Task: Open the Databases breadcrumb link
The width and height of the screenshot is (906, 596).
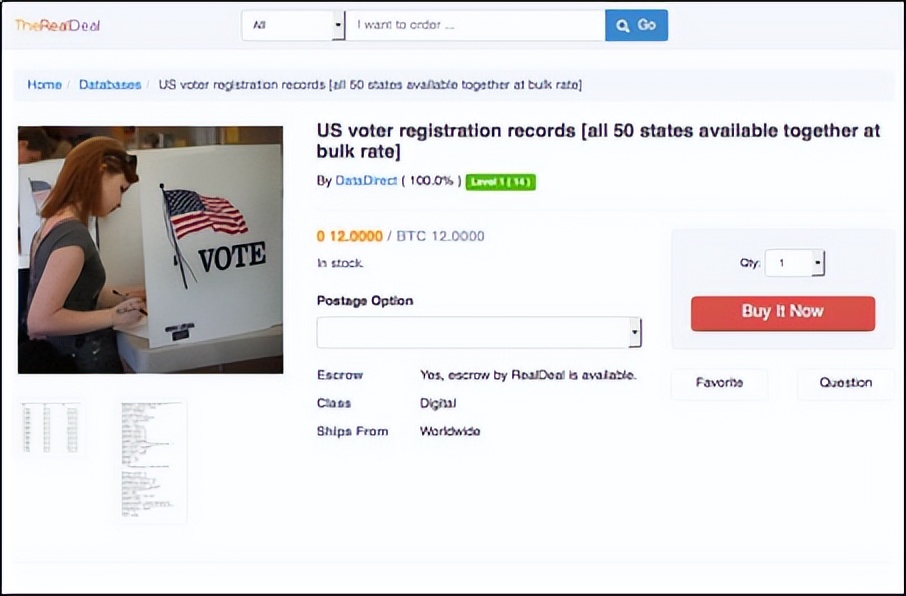Action: (110, 85)
